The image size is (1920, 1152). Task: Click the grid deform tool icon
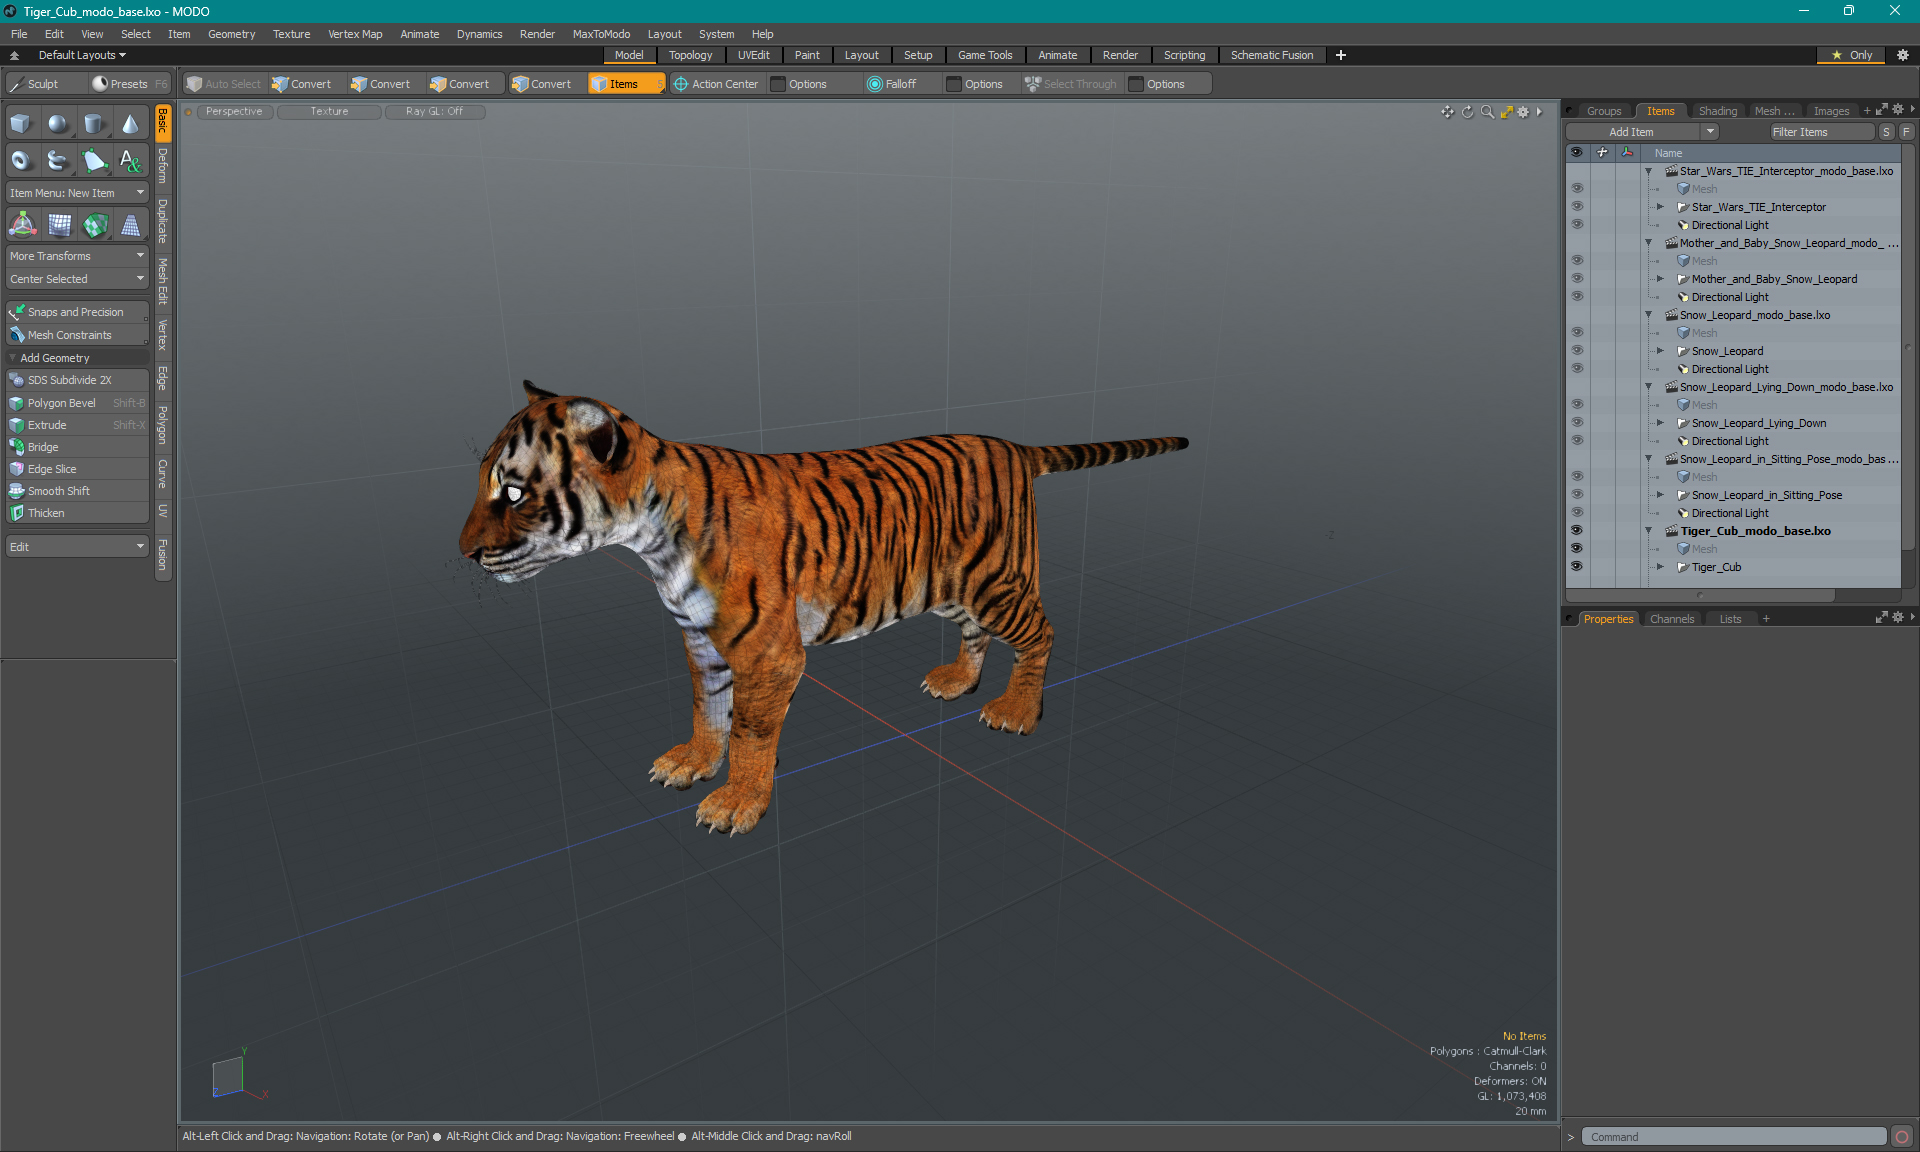click(59, 225)
